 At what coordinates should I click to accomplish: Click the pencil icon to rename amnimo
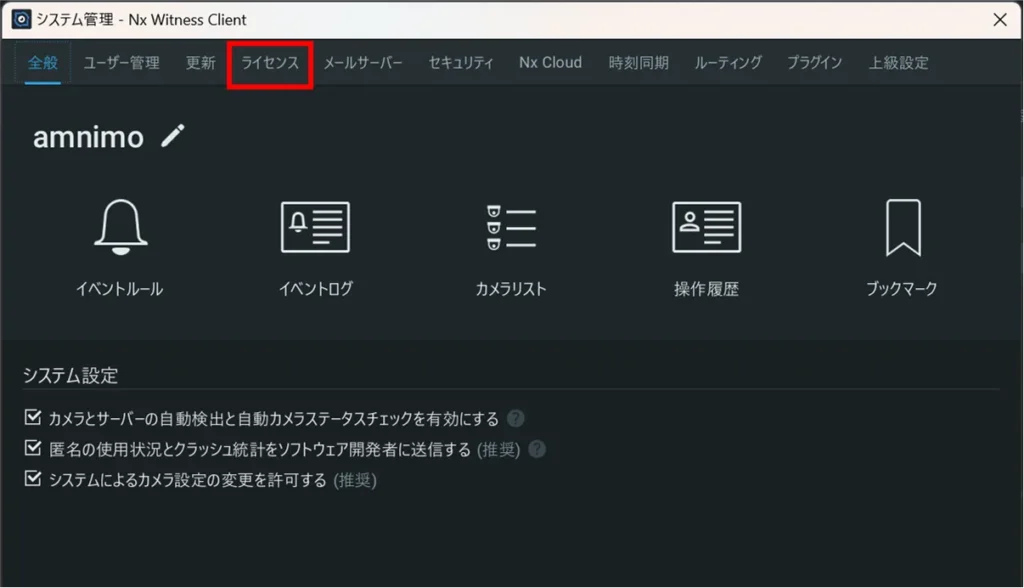(173, 136)
